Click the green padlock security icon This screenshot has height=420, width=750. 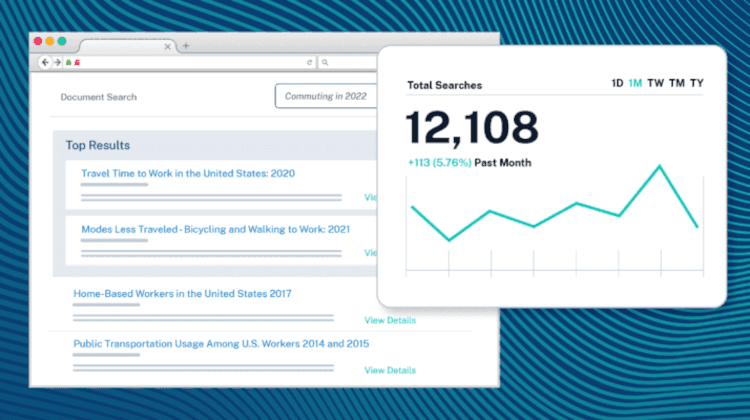[x=68, y=62]
